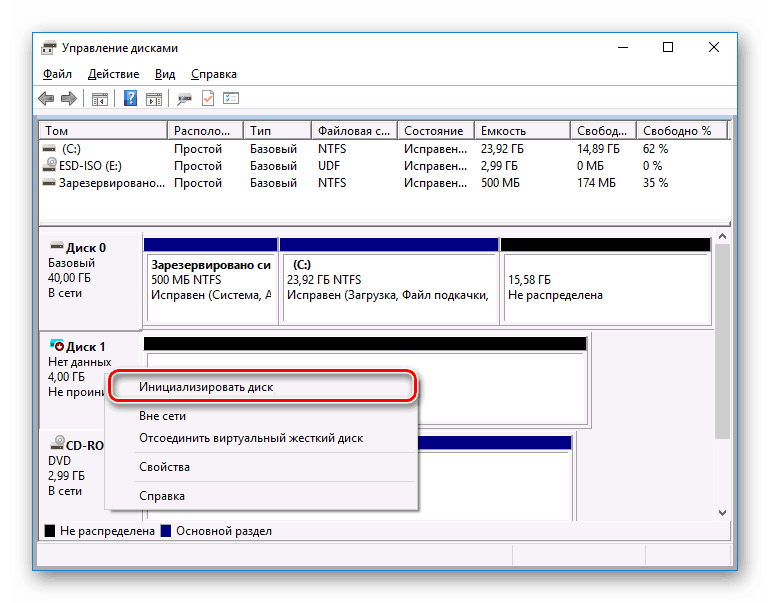This screenshot has height=603, width=770.
Task: Click the drive icon for volume (C:)
Action: pos(49,148)
